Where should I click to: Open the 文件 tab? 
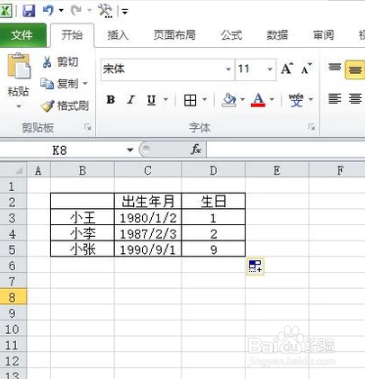click(22, 35)
